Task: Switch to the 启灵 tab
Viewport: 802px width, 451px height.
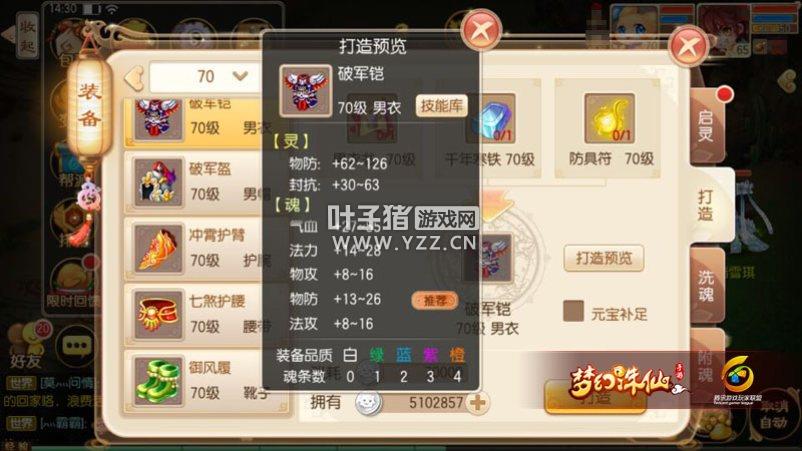Action: coord(707,126)
